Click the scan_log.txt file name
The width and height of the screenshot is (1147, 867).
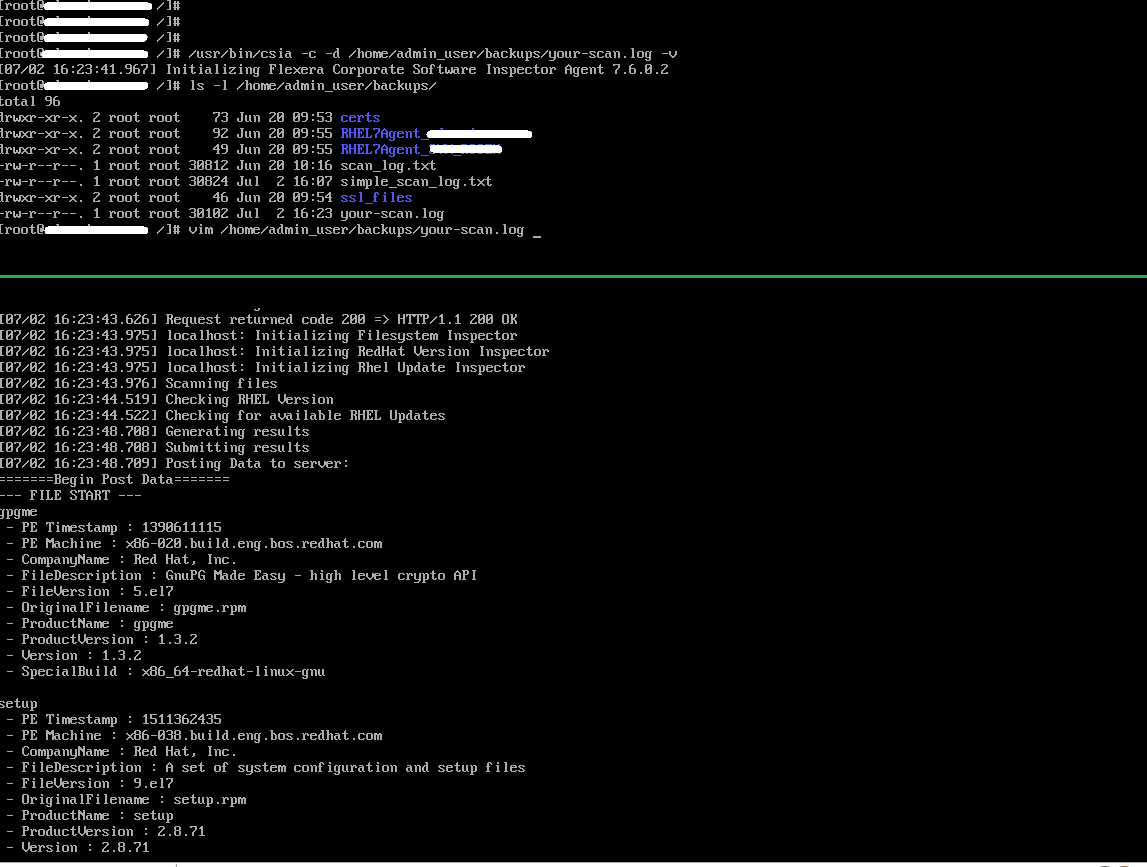(x=391, y=165)
